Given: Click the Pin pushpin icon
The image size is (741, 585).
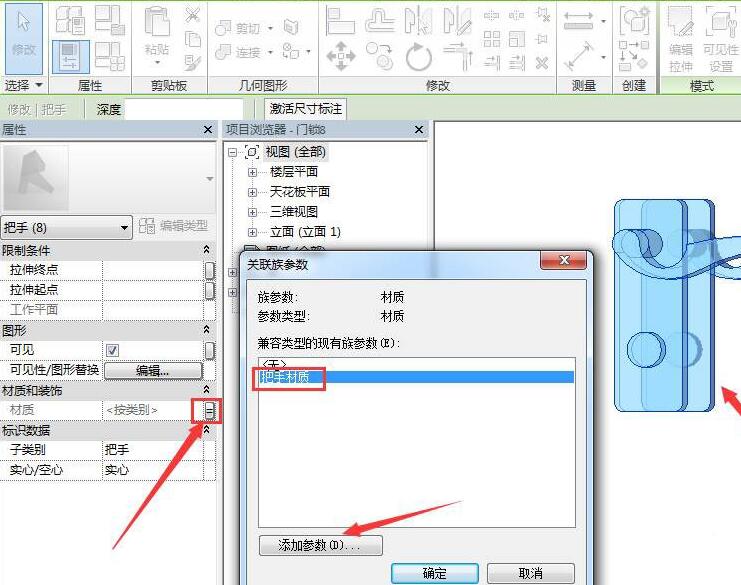Looking at the screenshot, I should coord(543,39).
